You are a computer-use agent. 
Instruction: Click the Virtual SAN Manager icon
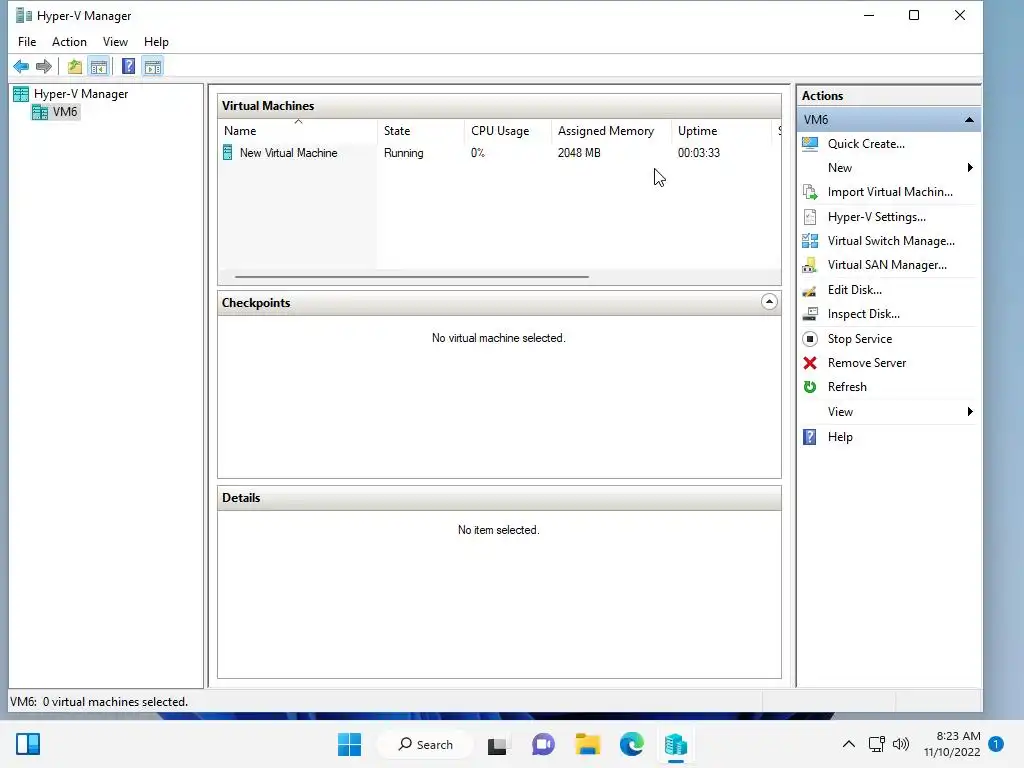pos(810,265)
